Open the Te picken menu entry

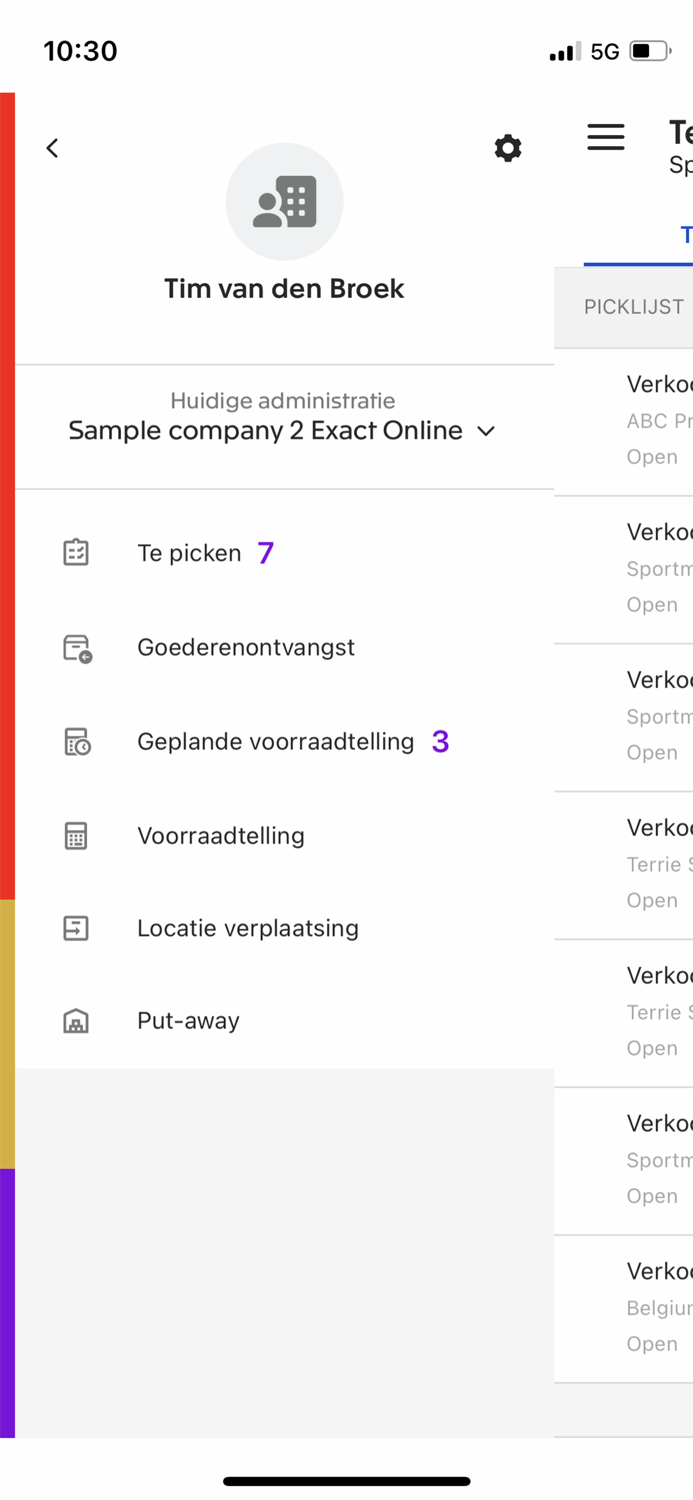pos(189,552)
